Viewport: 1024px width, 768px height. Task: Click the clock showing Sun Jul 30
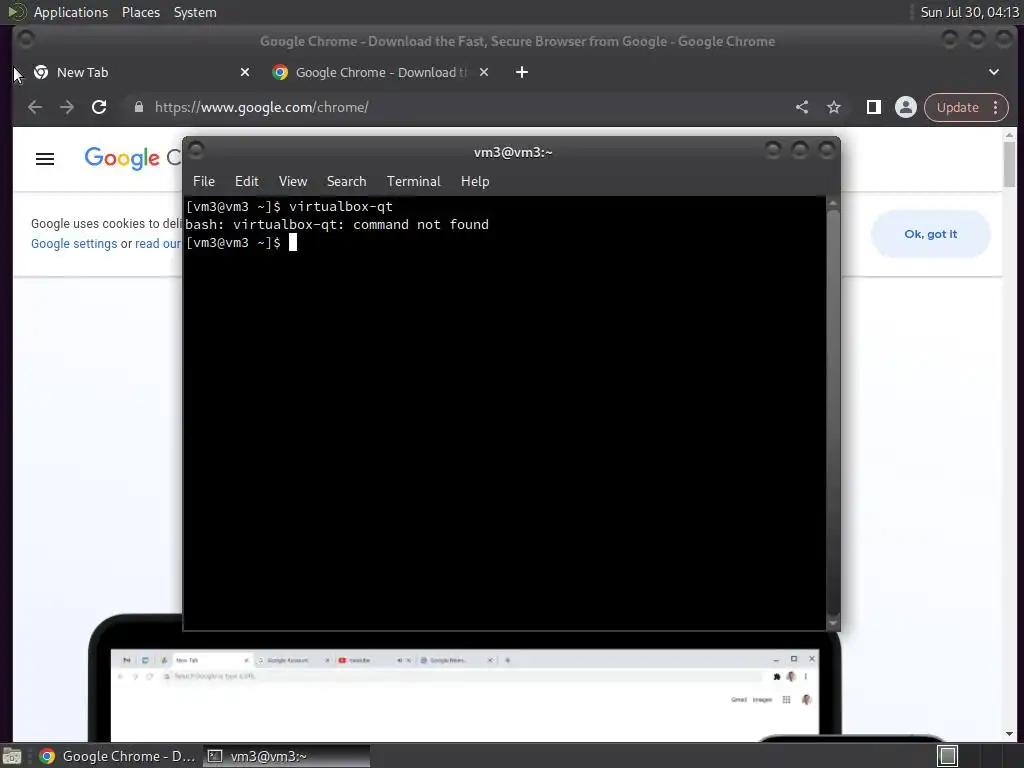(x=969, y=12)
